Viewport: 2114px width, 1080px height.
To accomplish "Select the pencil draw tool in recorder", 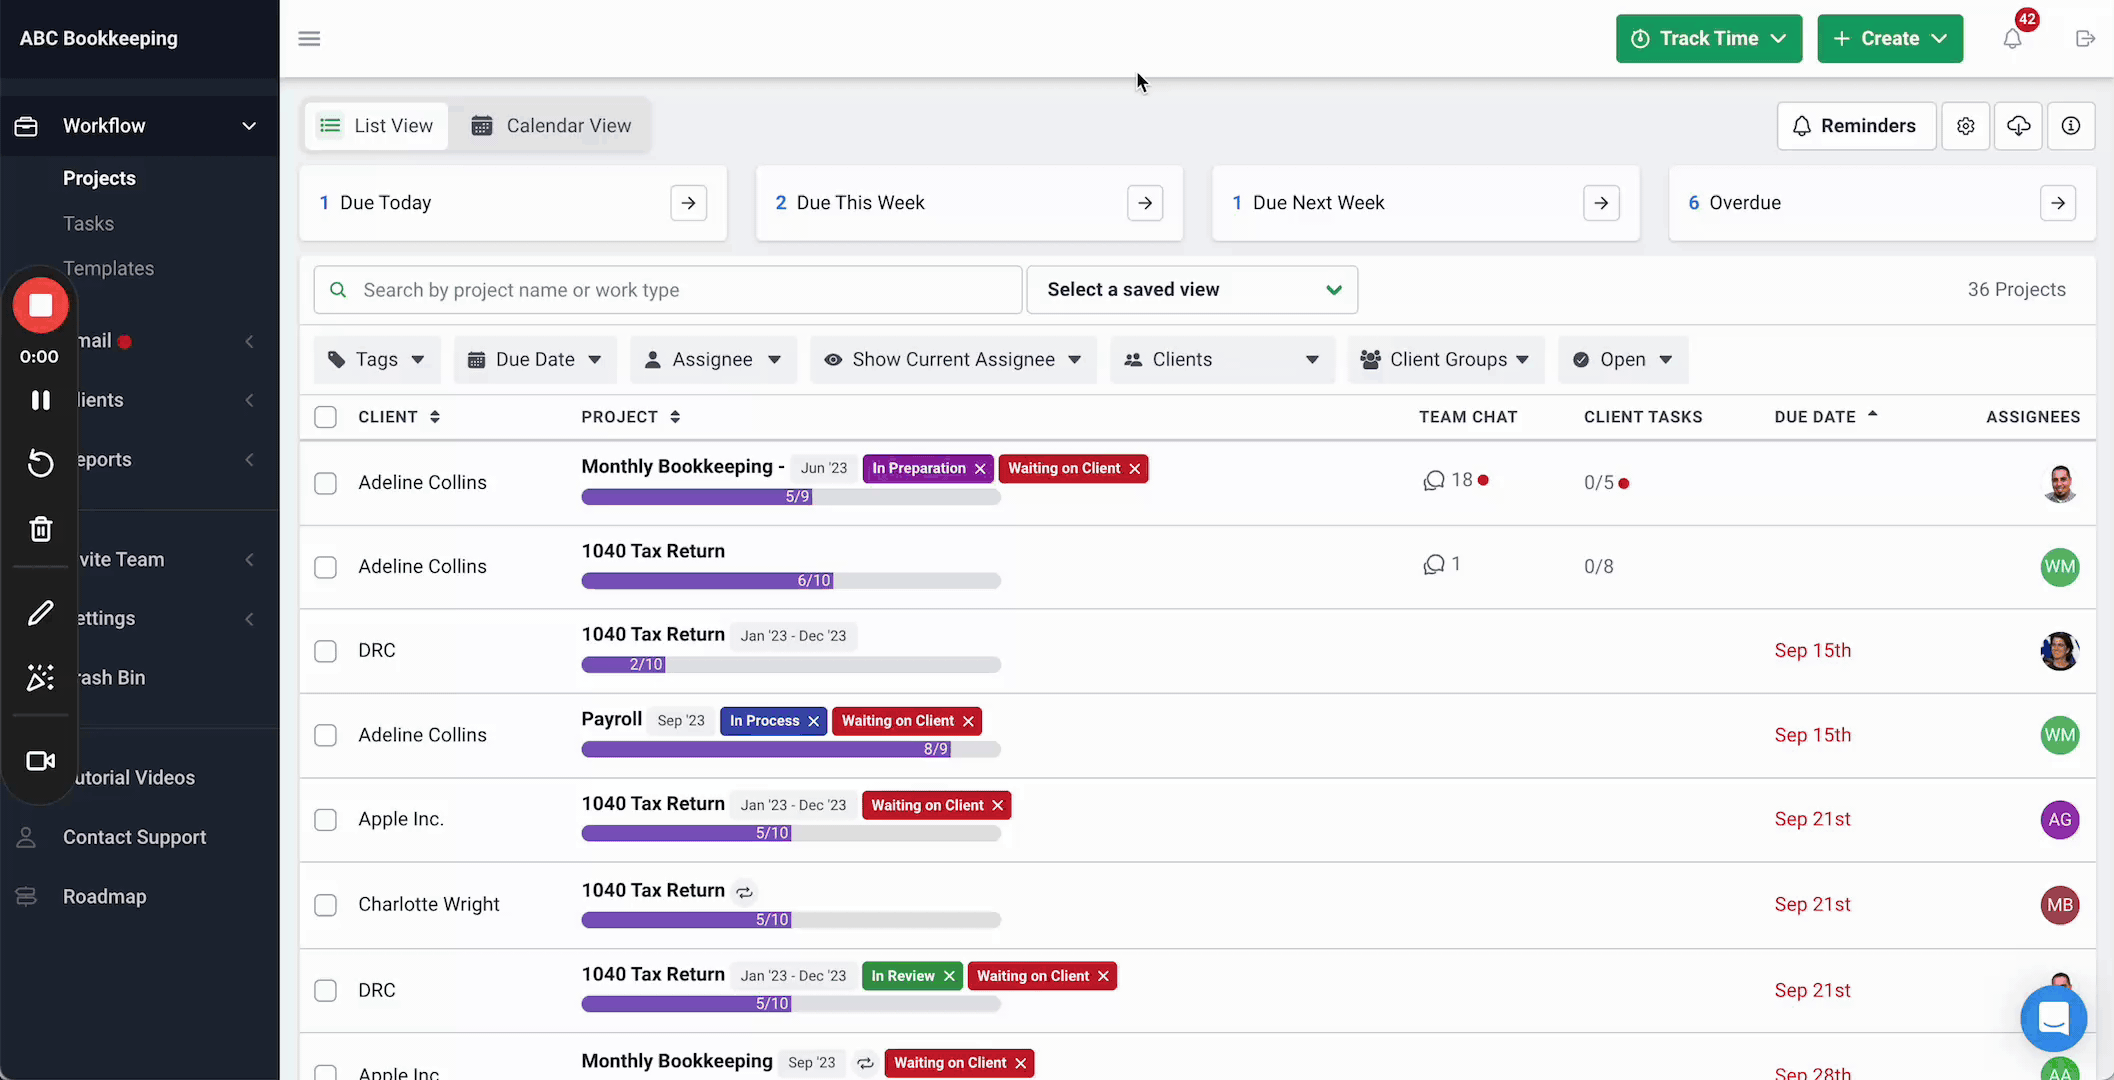I will (x=41, y=613).
